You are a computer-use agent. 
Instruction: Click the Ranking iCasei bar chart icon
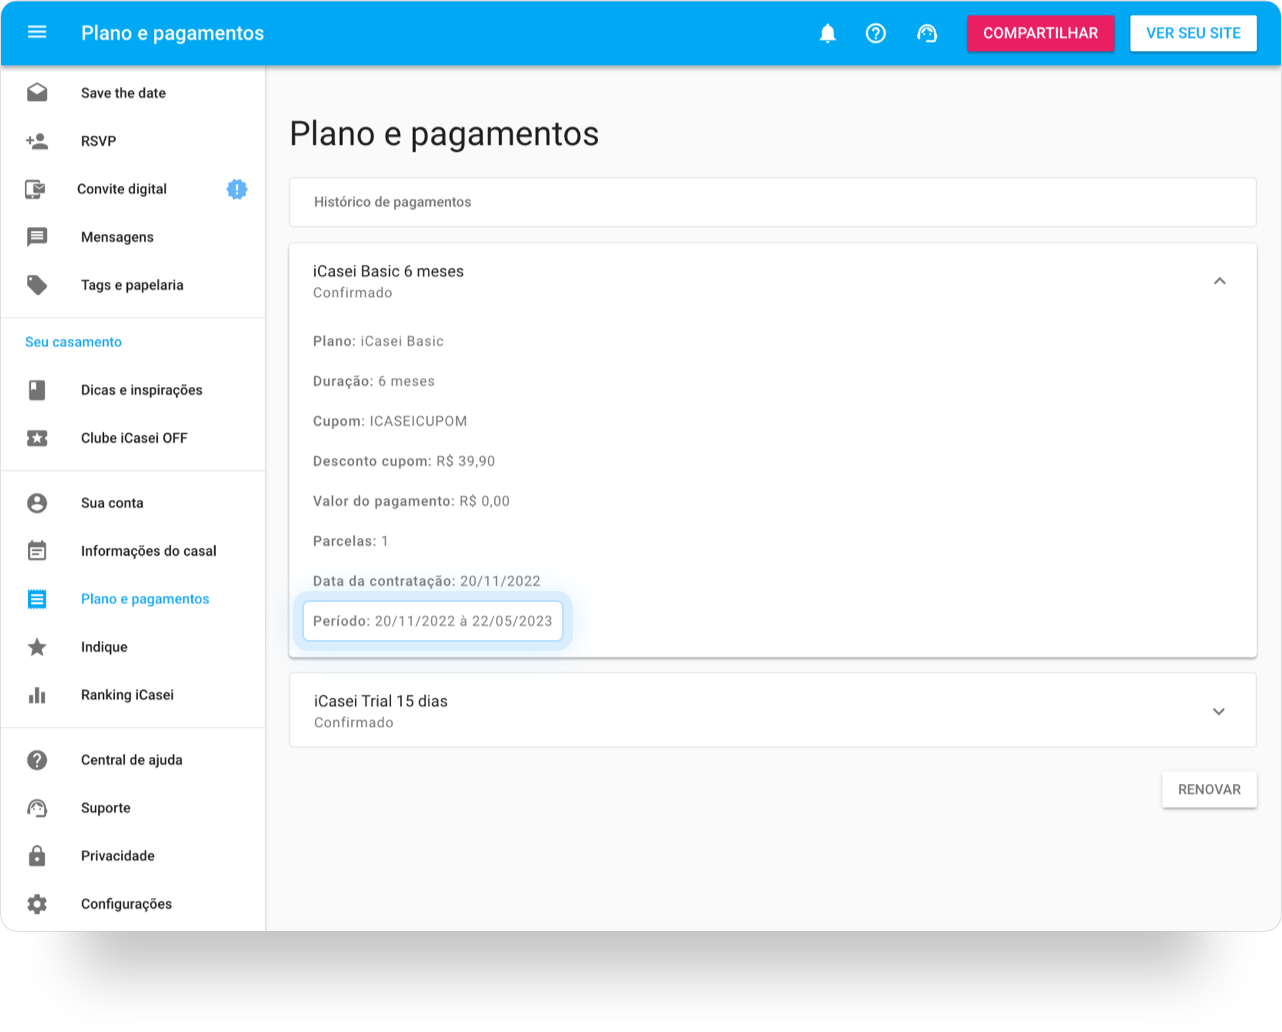click(x=37, y=695)
